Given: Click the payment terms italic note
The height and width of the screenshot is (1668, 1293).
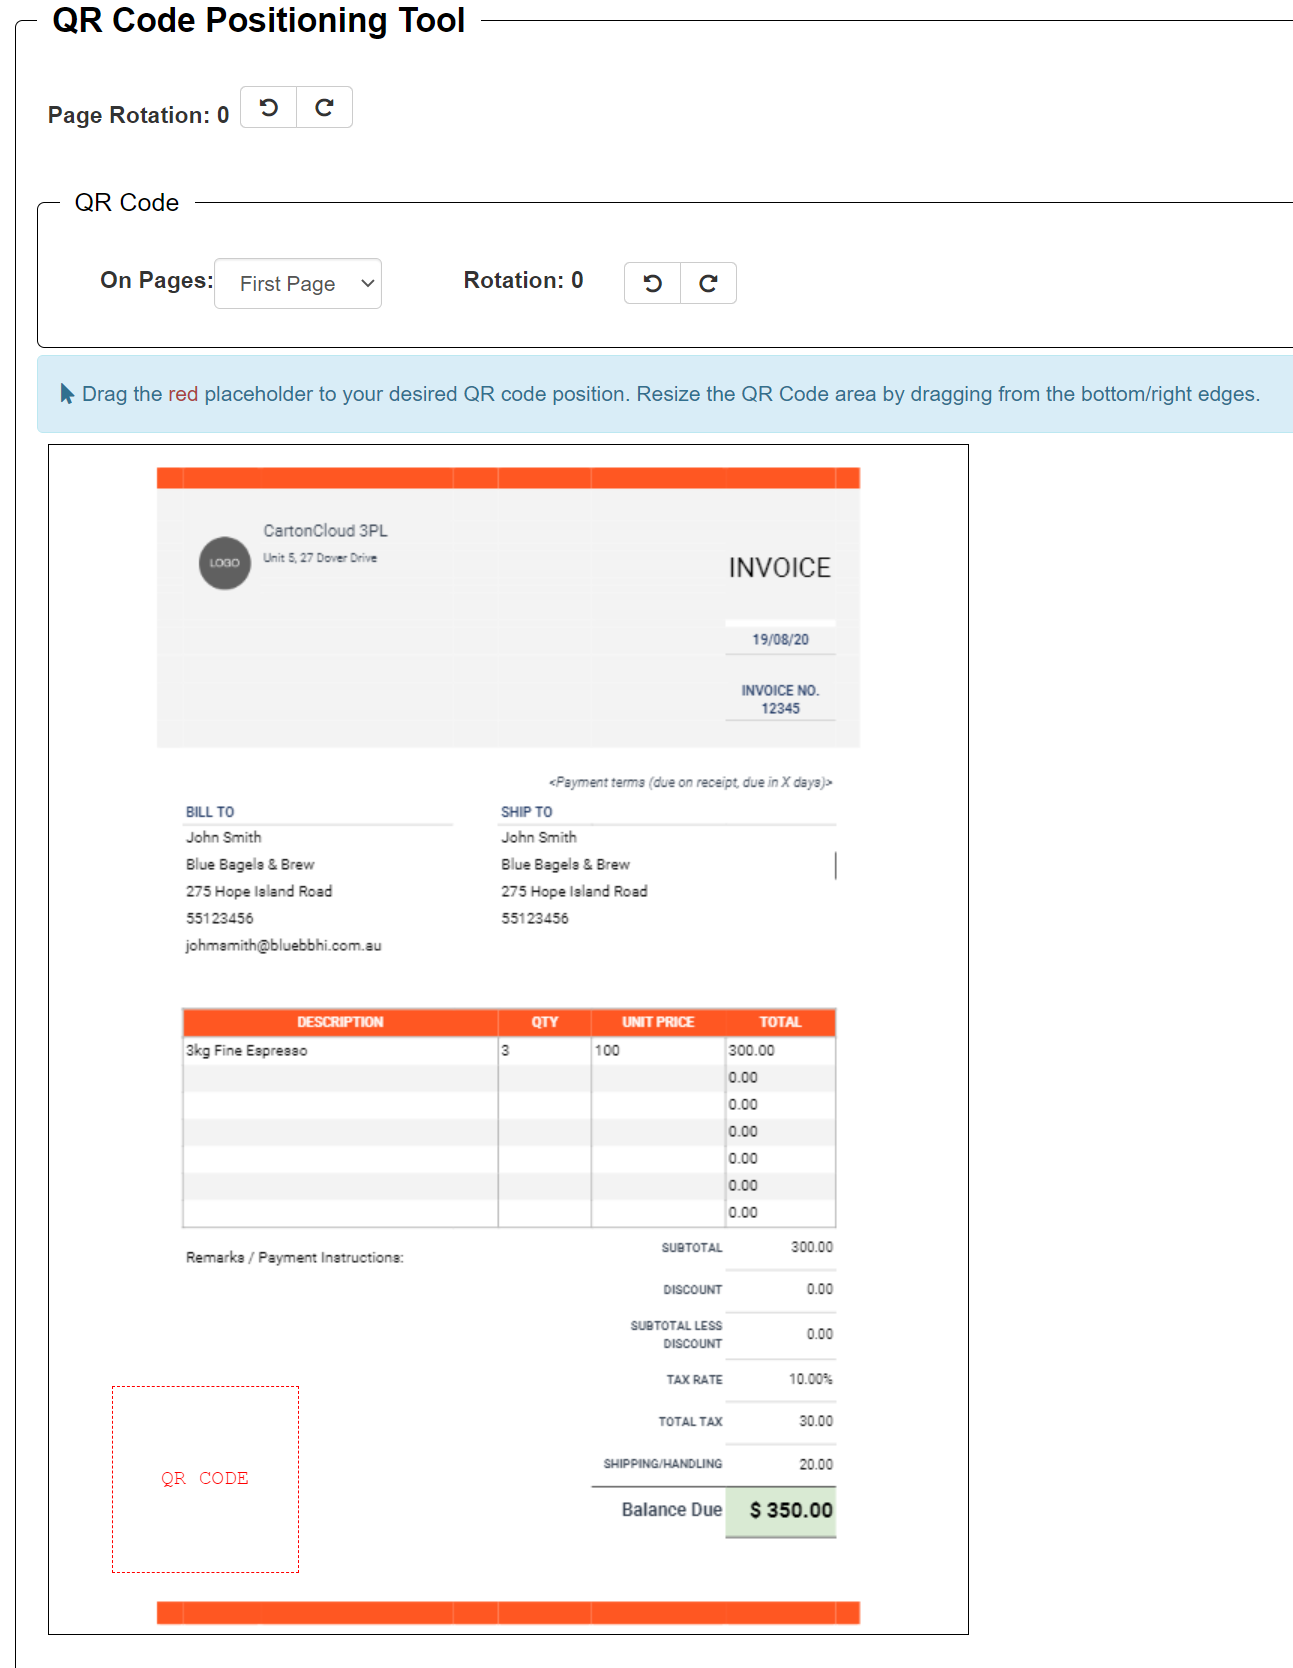Looking at the screenshot, I should [691, 782].
